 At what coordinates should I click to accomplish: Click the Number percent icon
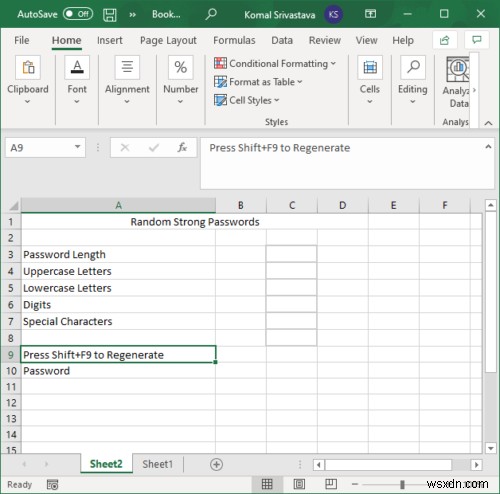coord(180,67)
